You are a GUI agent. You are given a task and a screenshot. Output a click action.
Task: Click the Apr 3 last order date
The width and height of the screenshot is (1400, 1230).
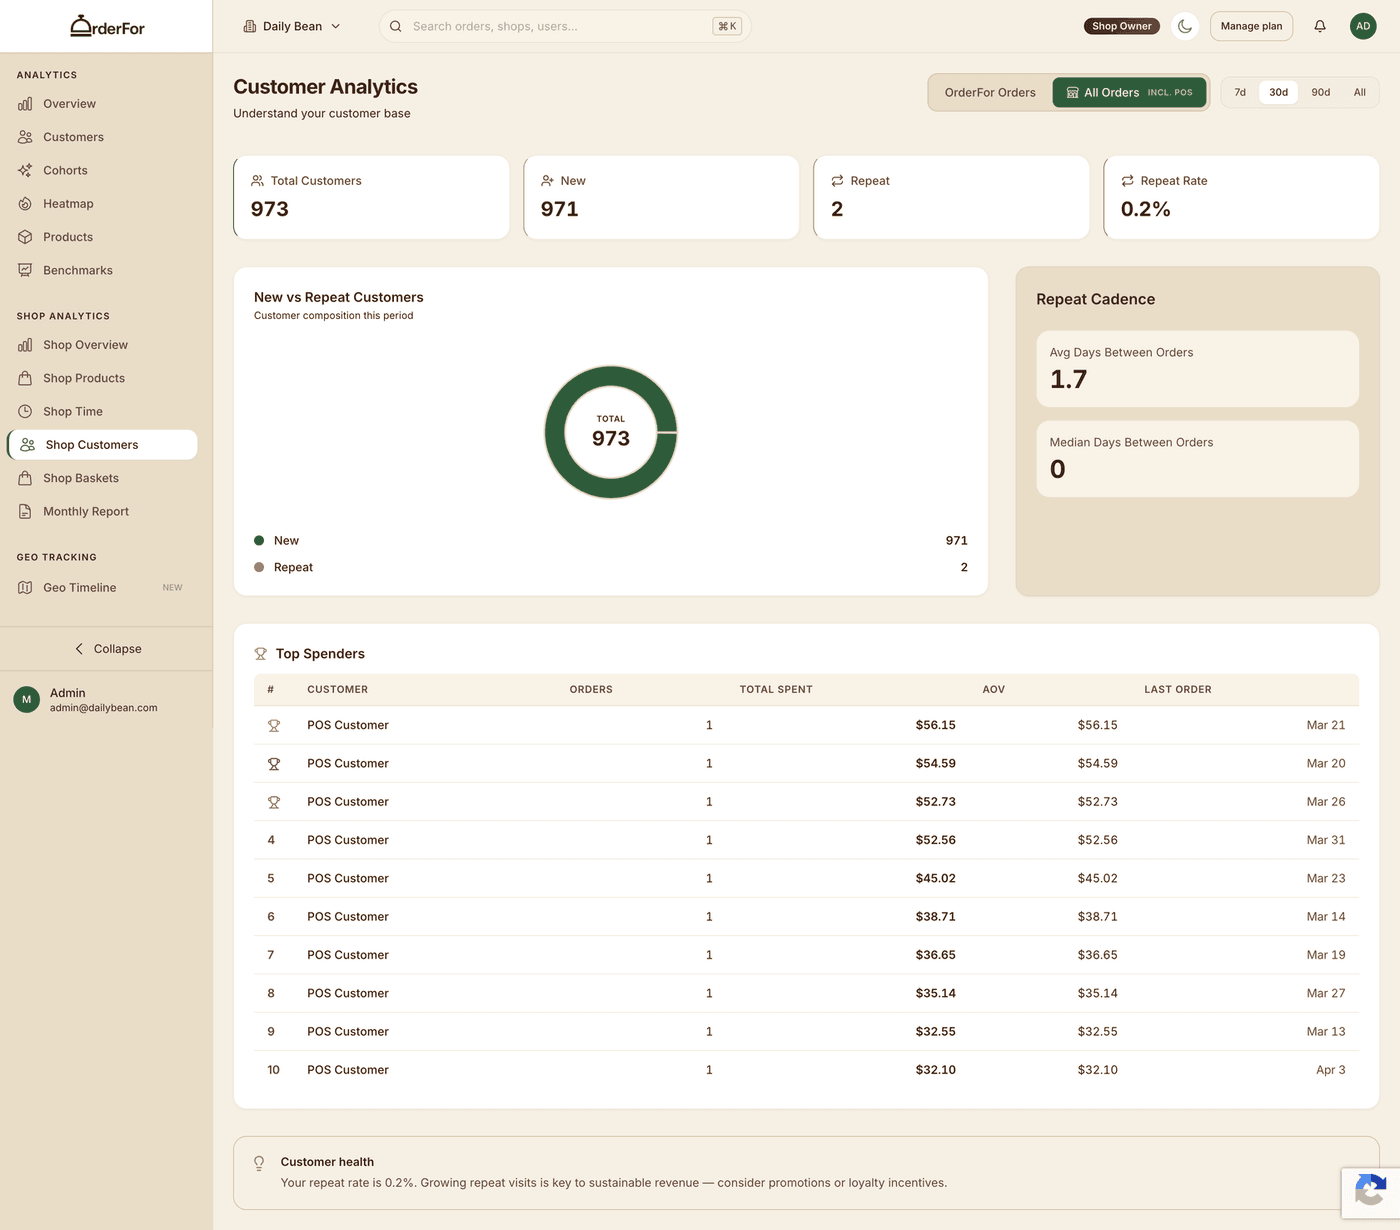1330,1070
